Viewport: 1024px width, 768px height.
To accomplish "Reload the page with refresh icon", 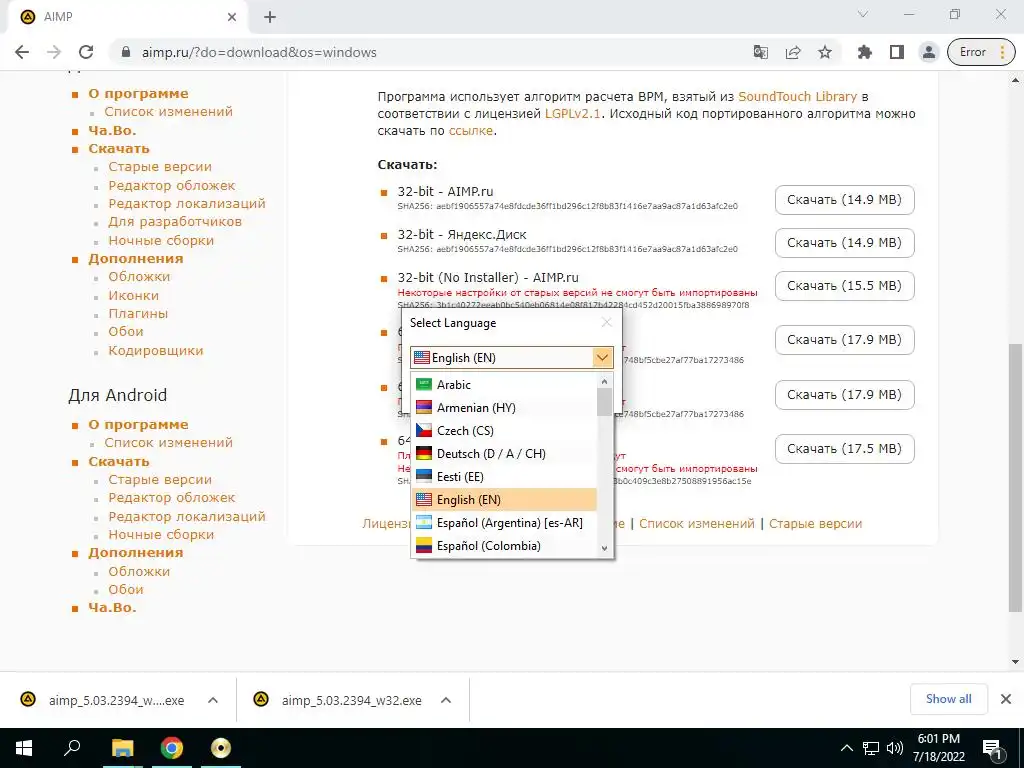I will [x=86, y=52].
